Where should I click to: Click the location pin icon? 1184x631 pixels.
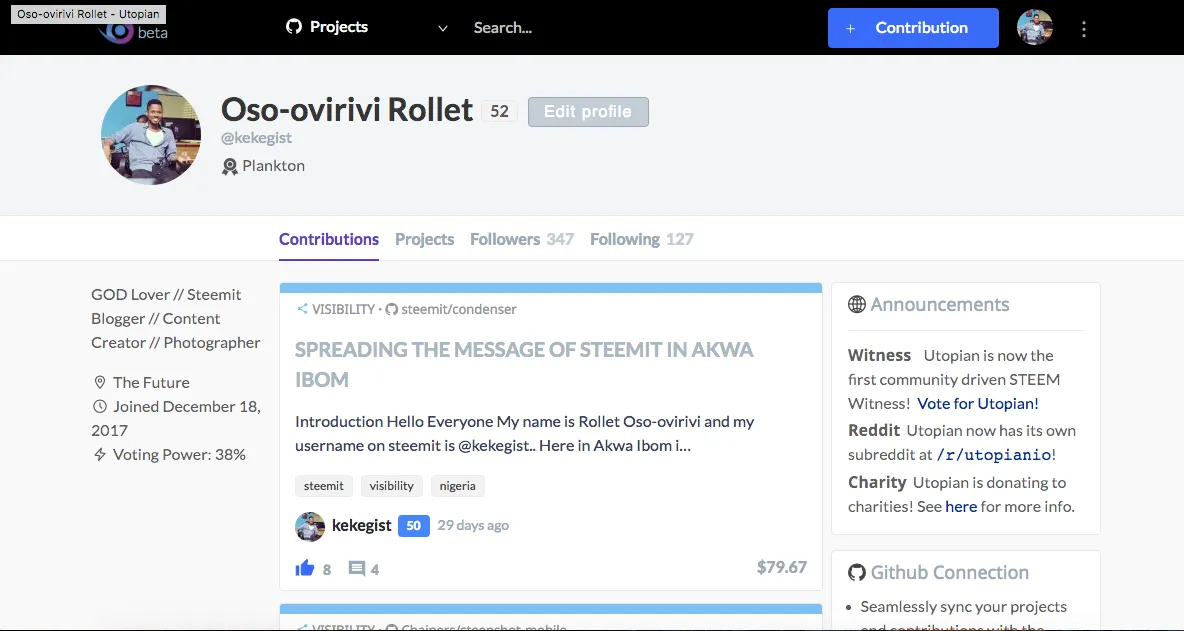click(99, 382)
